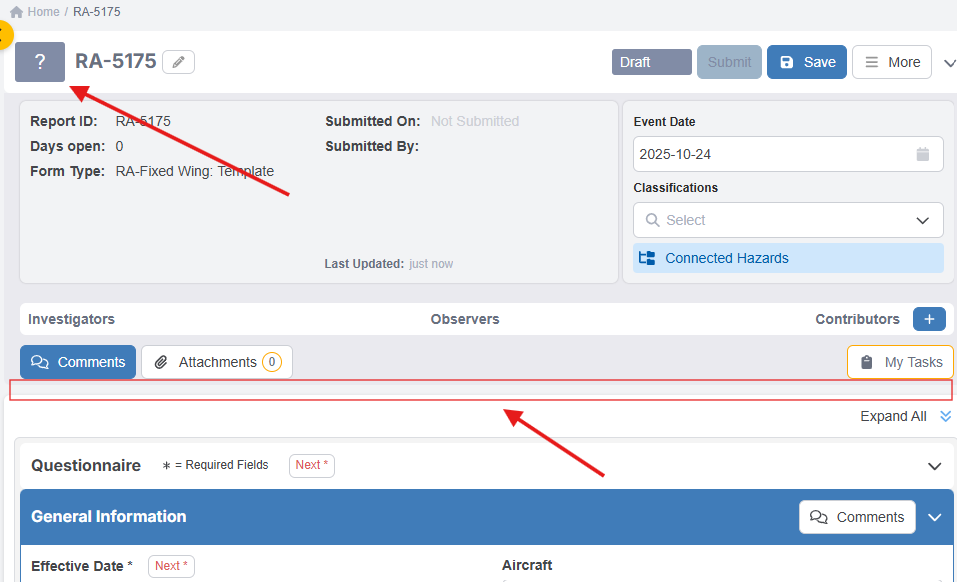Click the Event Date input field

pos(770,155)
